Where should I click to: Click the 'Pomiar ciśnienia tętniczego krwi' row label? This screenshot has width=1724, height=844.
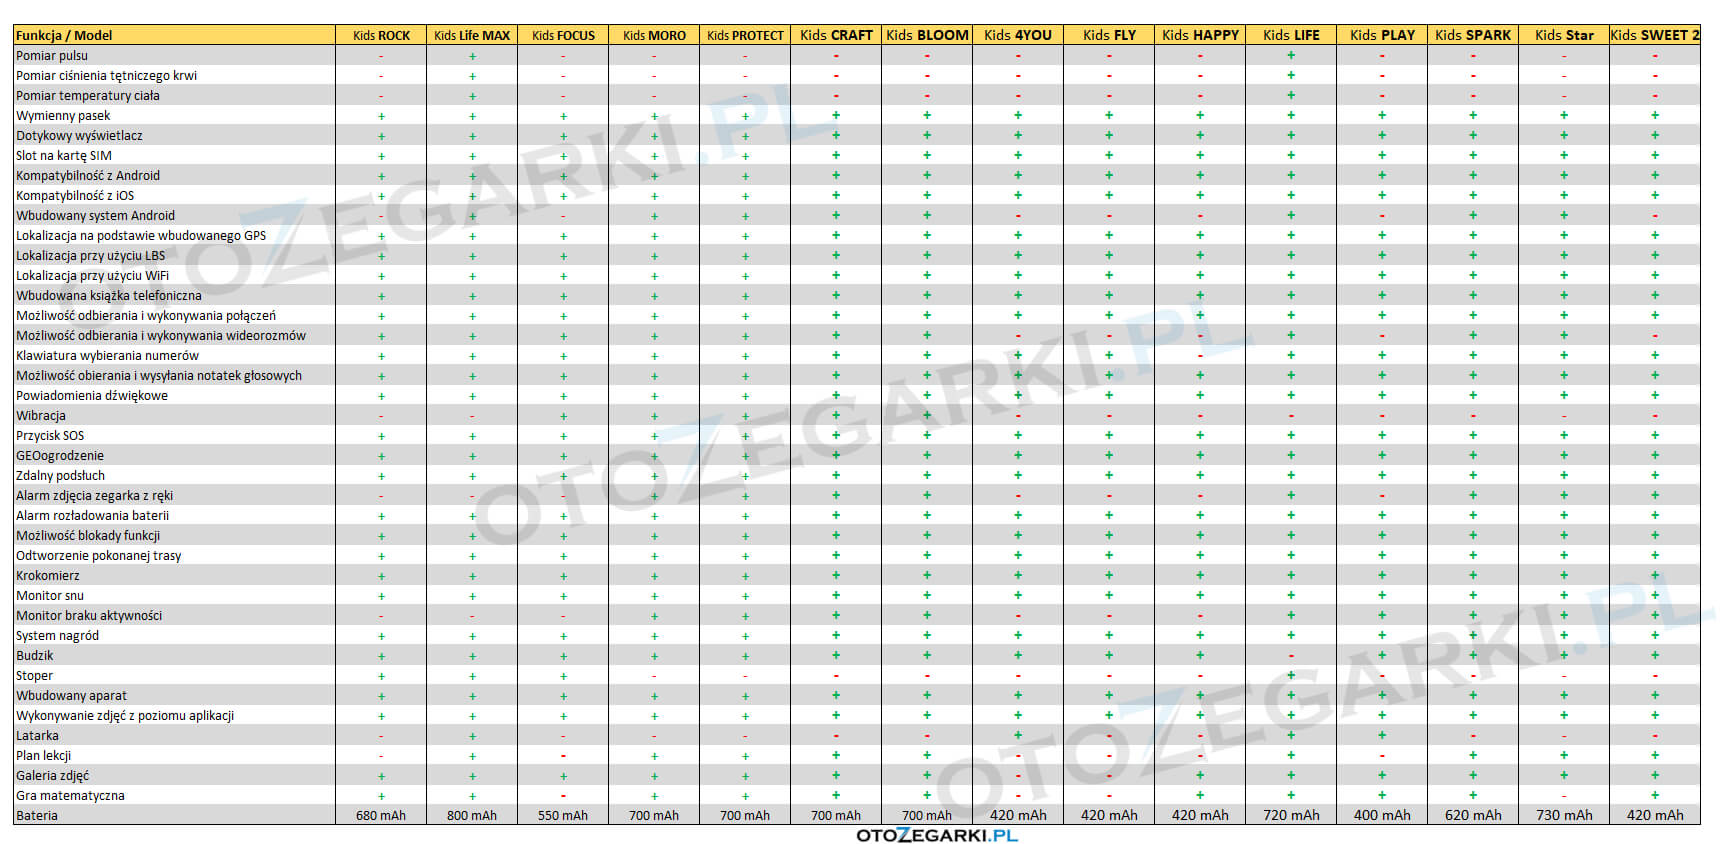coord(106,76)
